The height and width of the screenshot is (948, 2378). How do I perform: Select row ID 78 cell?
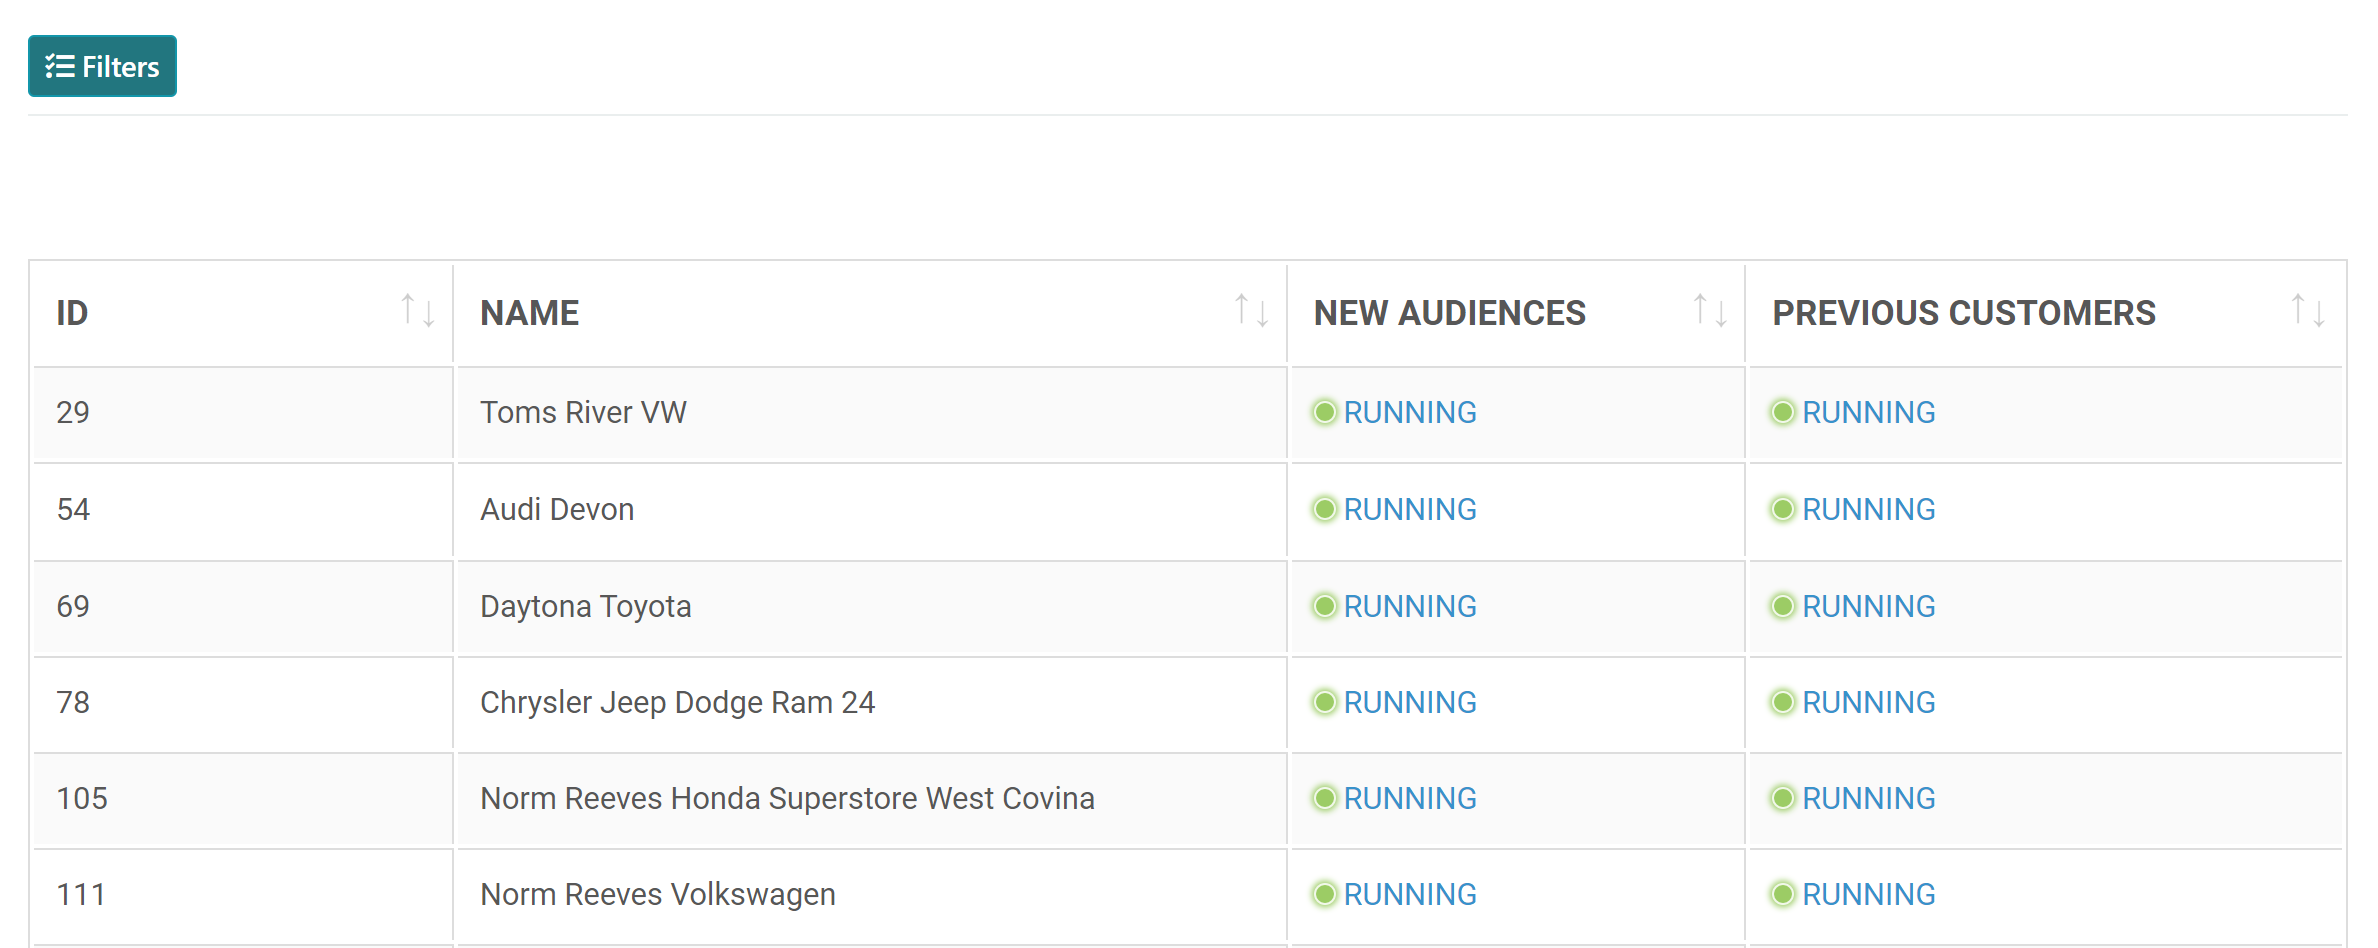click(243, 702)
